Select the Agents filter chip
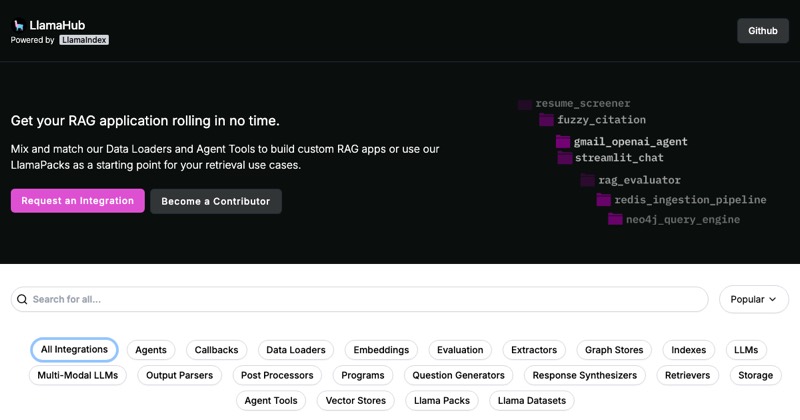Screen dimensions: 800x420 coord(151,350)
